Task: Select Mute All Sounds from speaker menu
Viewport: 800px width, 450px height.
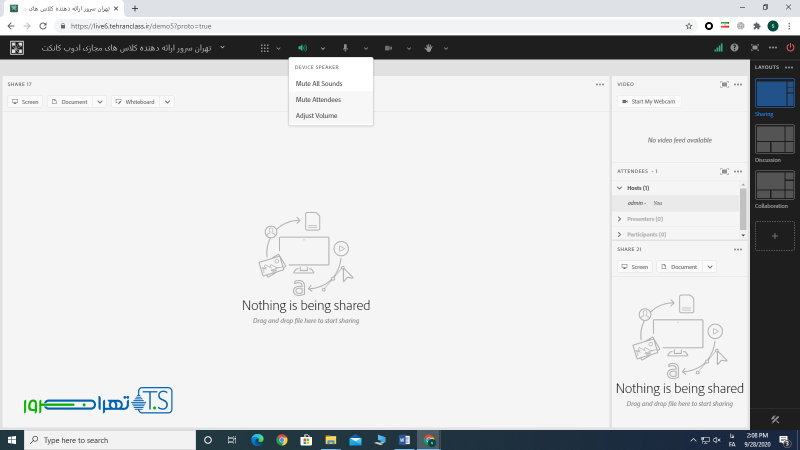Action: tap(319, 84)
